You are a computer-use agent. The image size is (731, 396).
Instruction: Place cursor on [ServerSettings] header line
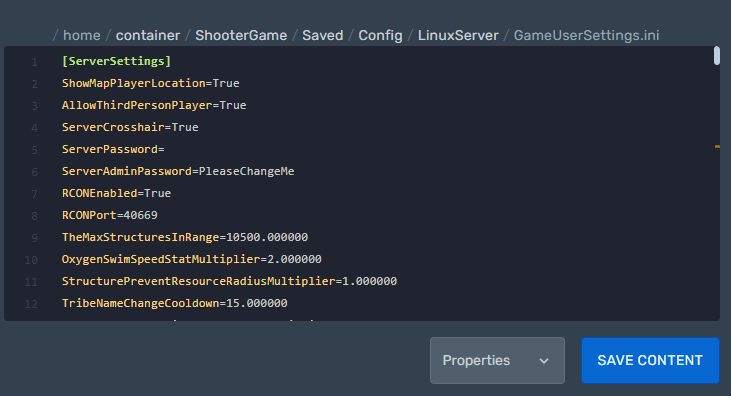pos(117,61)
